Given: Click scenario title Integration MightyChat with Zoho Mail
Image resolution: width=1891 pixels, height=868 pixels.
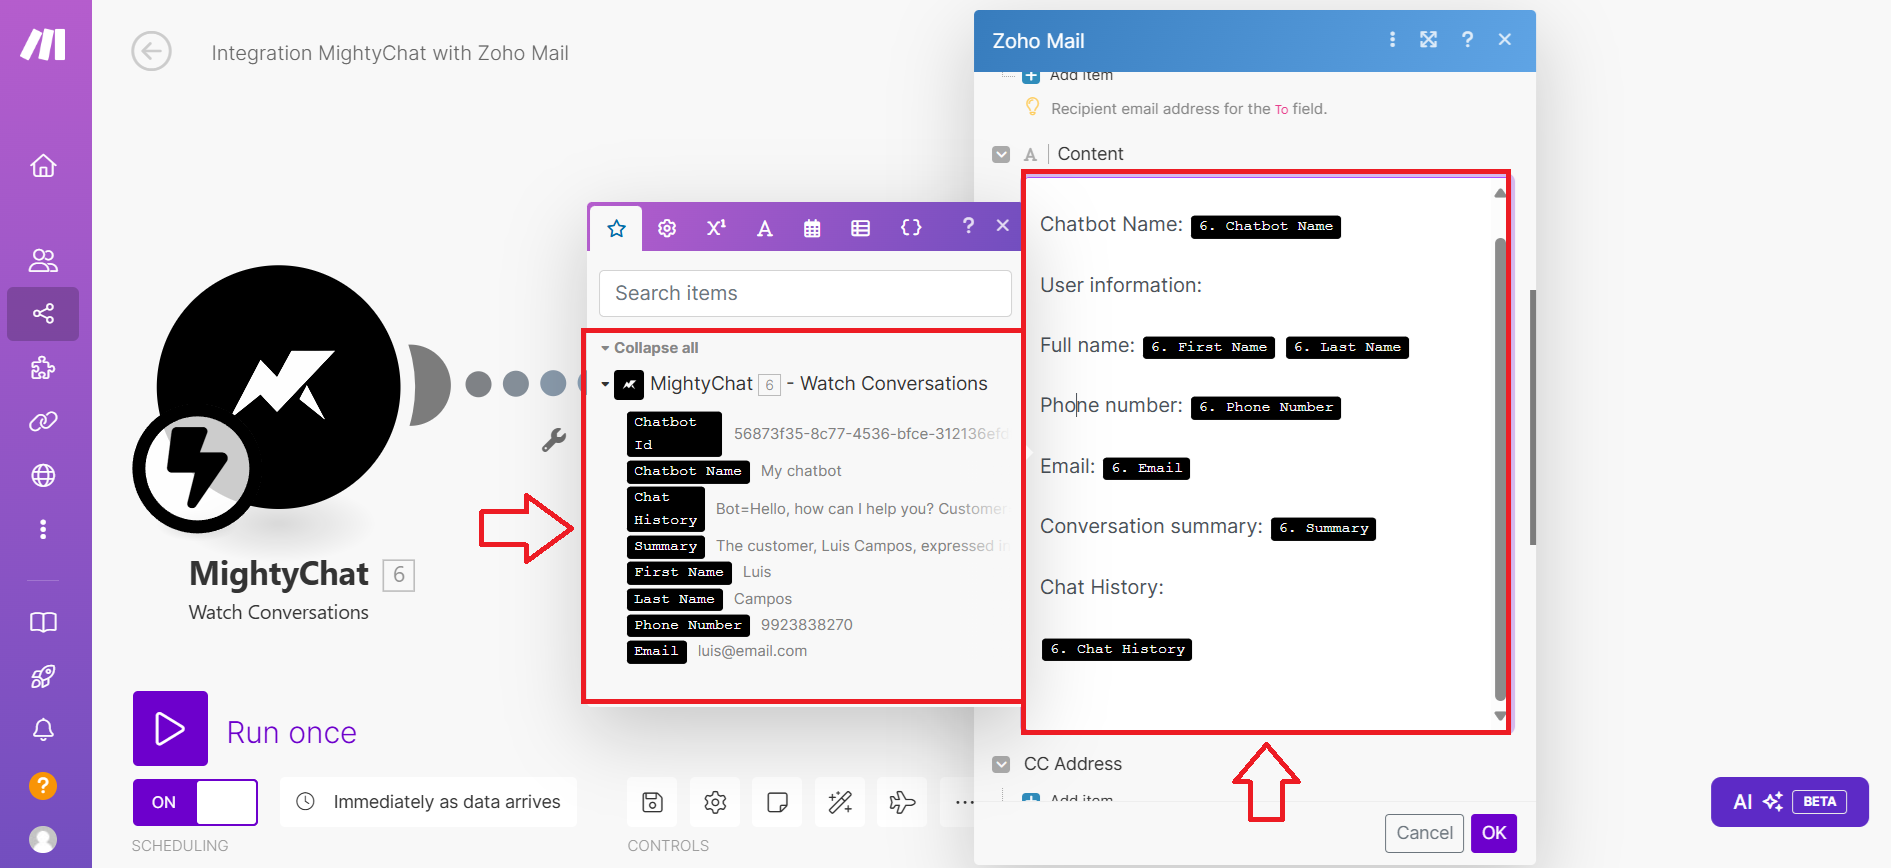Looking at the screenshot, I should pos(390,53).
